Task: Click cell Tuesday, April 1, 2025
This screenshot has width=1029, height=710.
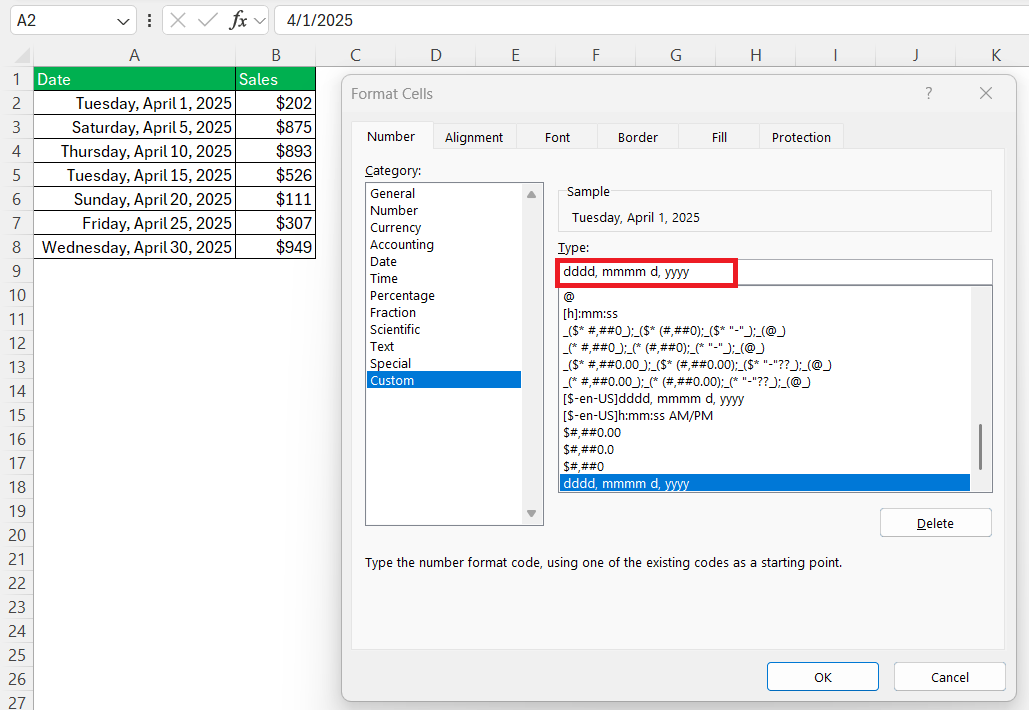Action: coord(135,103)
